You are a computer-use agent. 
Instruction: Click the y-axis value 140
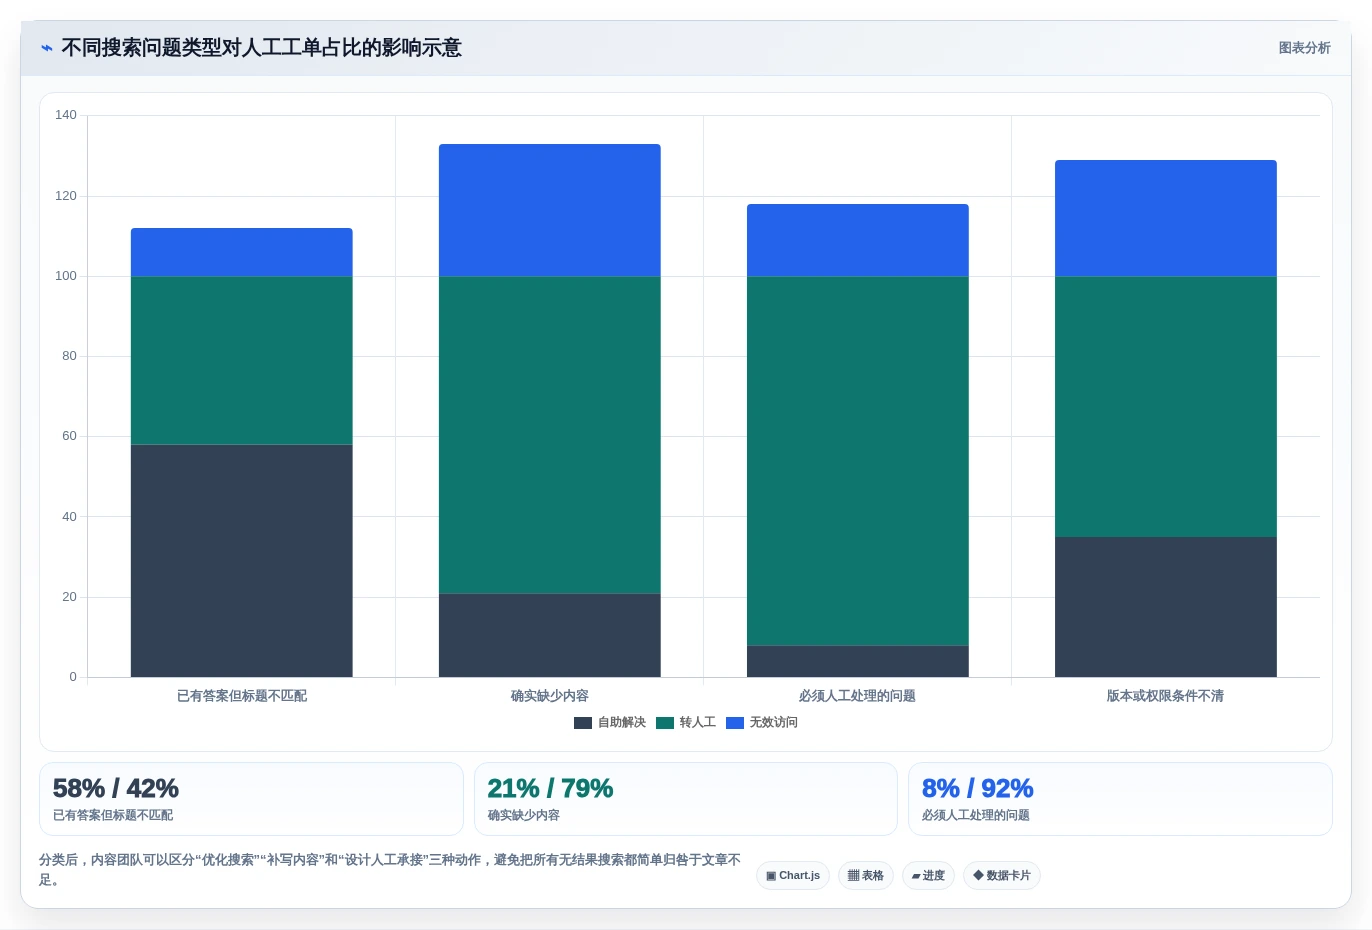pyautogui.click(x=66, y=115)
